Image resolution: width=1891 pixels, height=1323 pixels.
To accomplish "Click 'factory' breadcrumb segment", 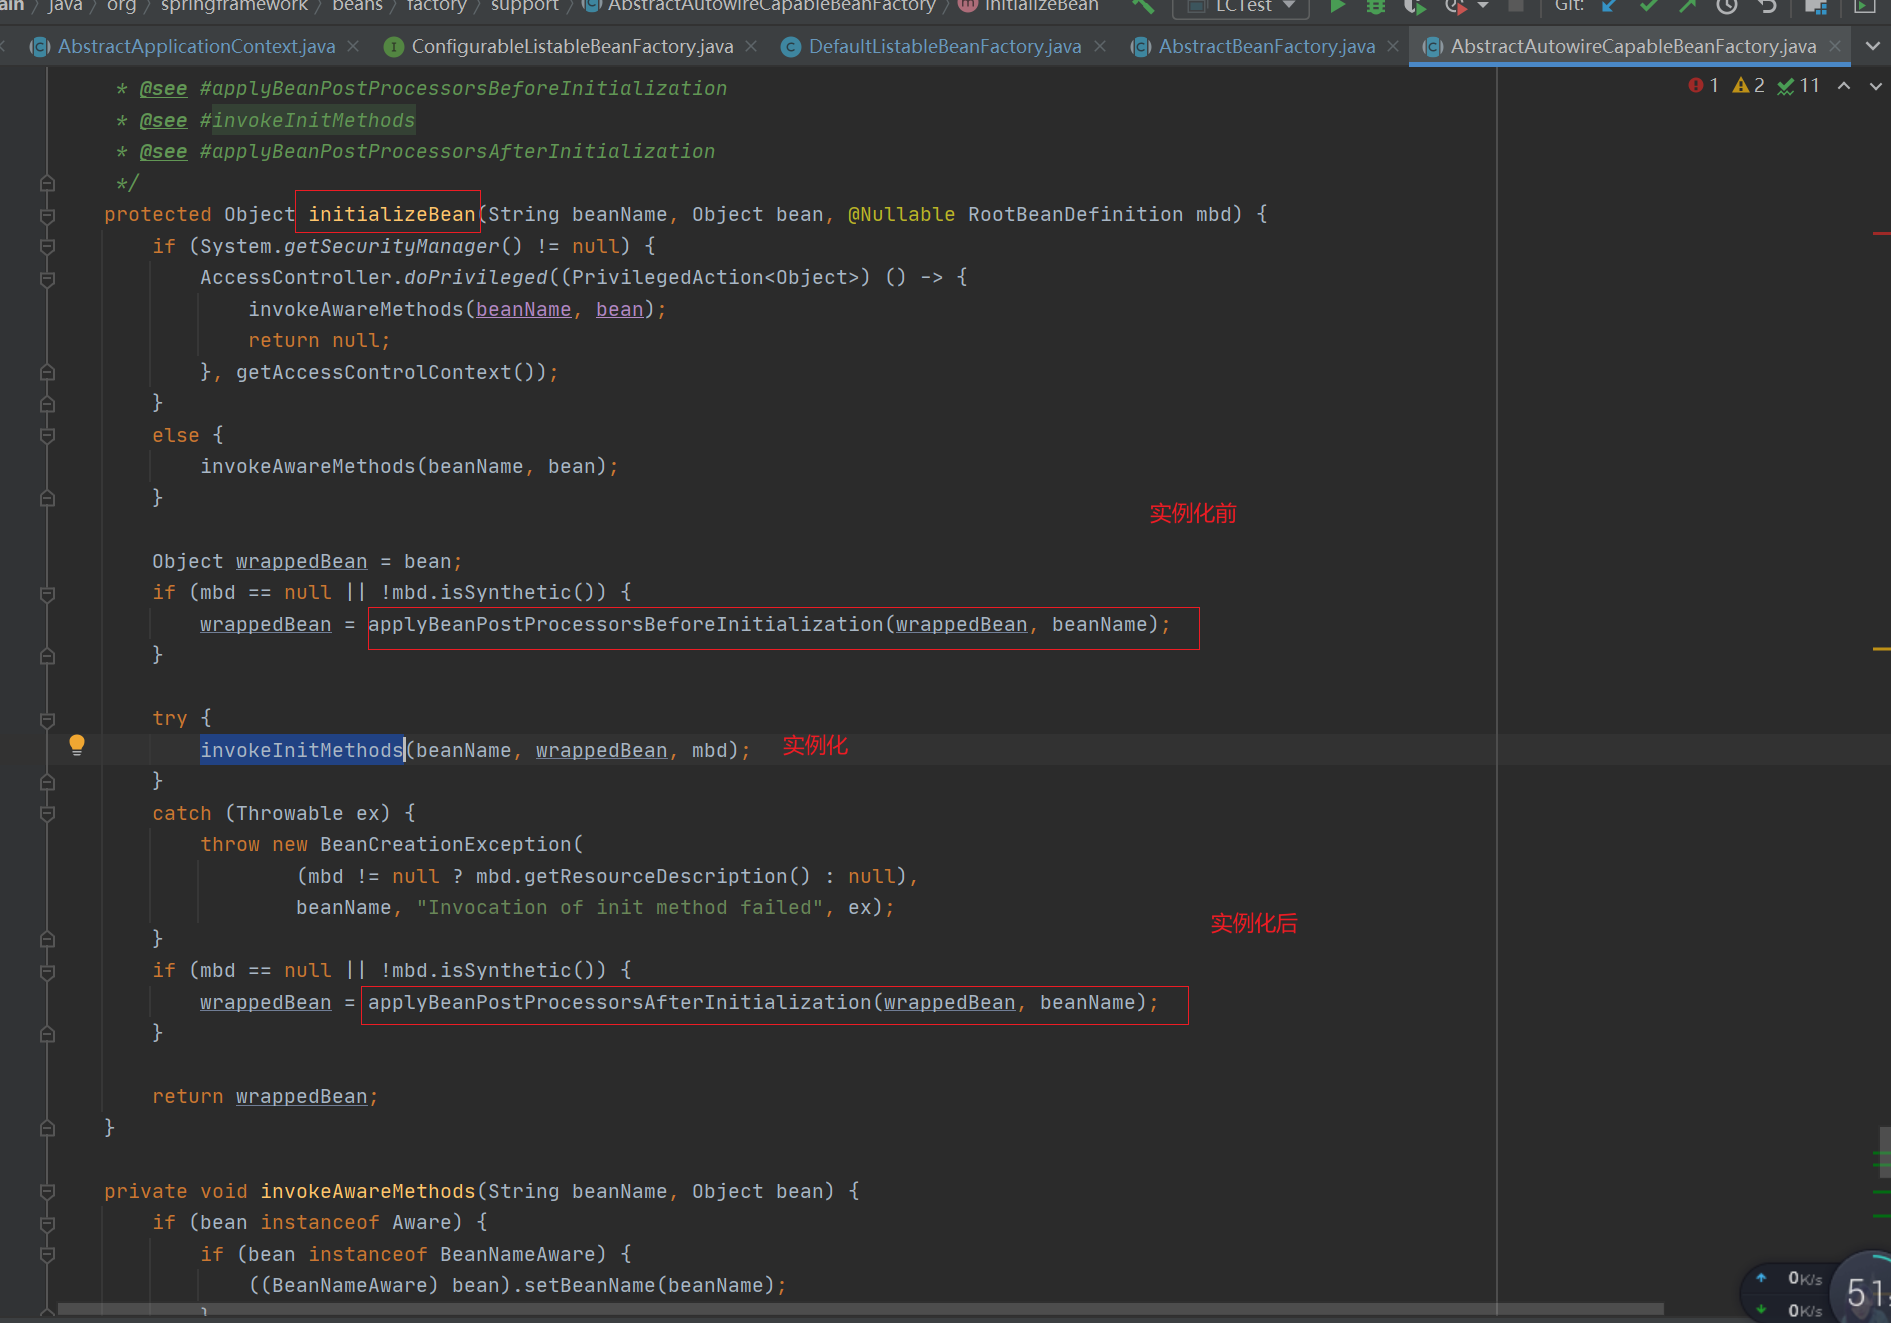I will [x=436, y=6].
